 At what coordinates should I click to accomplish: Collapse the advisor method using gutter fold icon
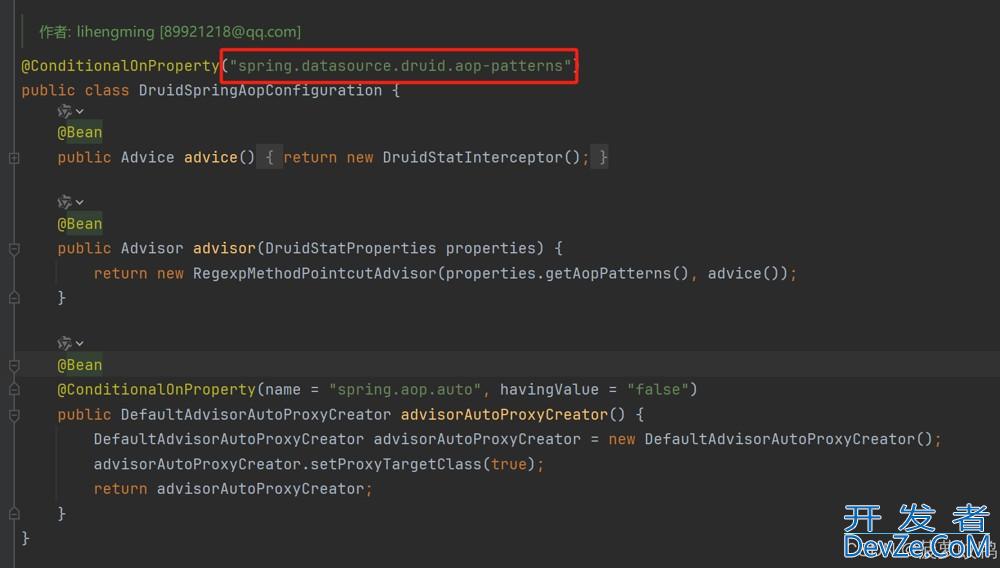14,249
